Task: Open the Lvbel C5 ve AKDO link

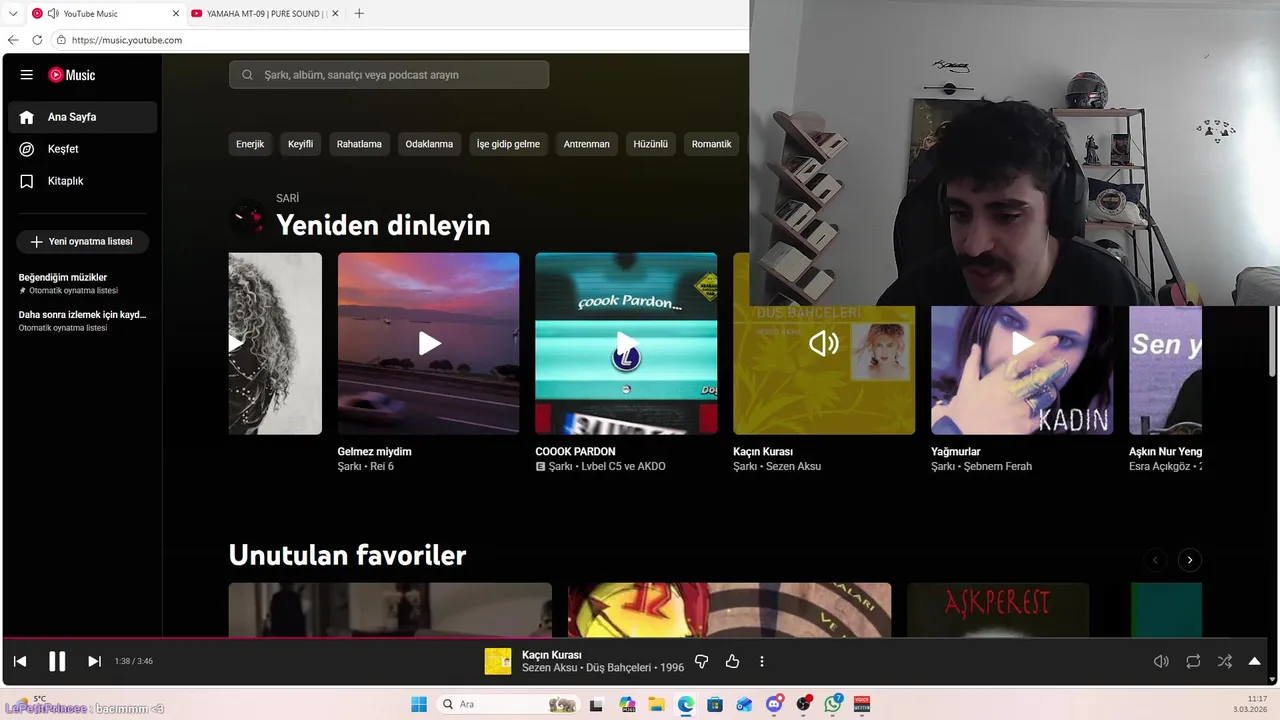Action: pyautogui.click(x=623, y=467)
